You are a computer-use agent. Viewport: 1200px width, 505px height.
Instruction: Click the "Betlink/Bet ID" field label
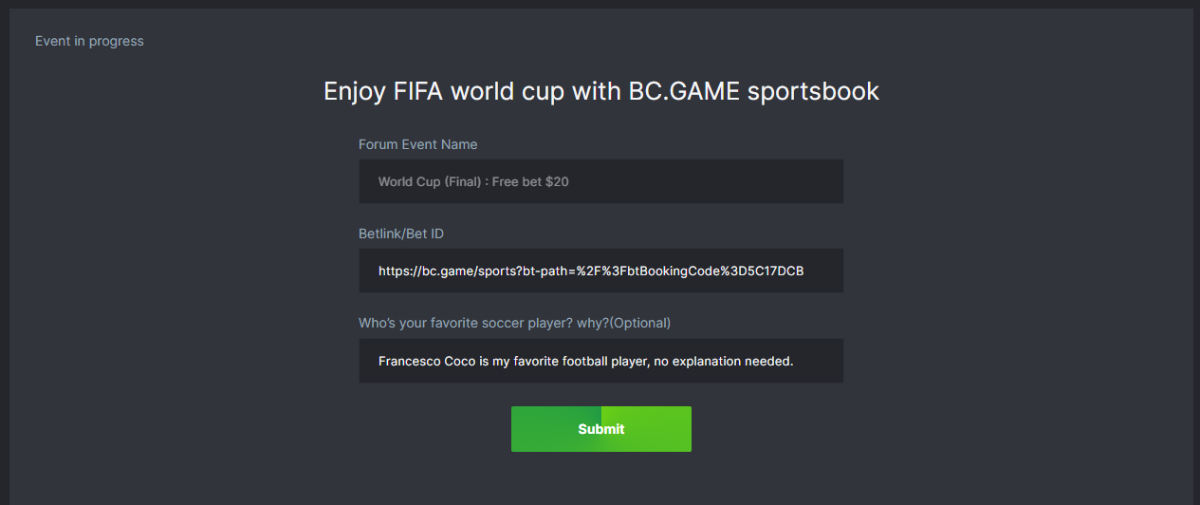(401, 233)
